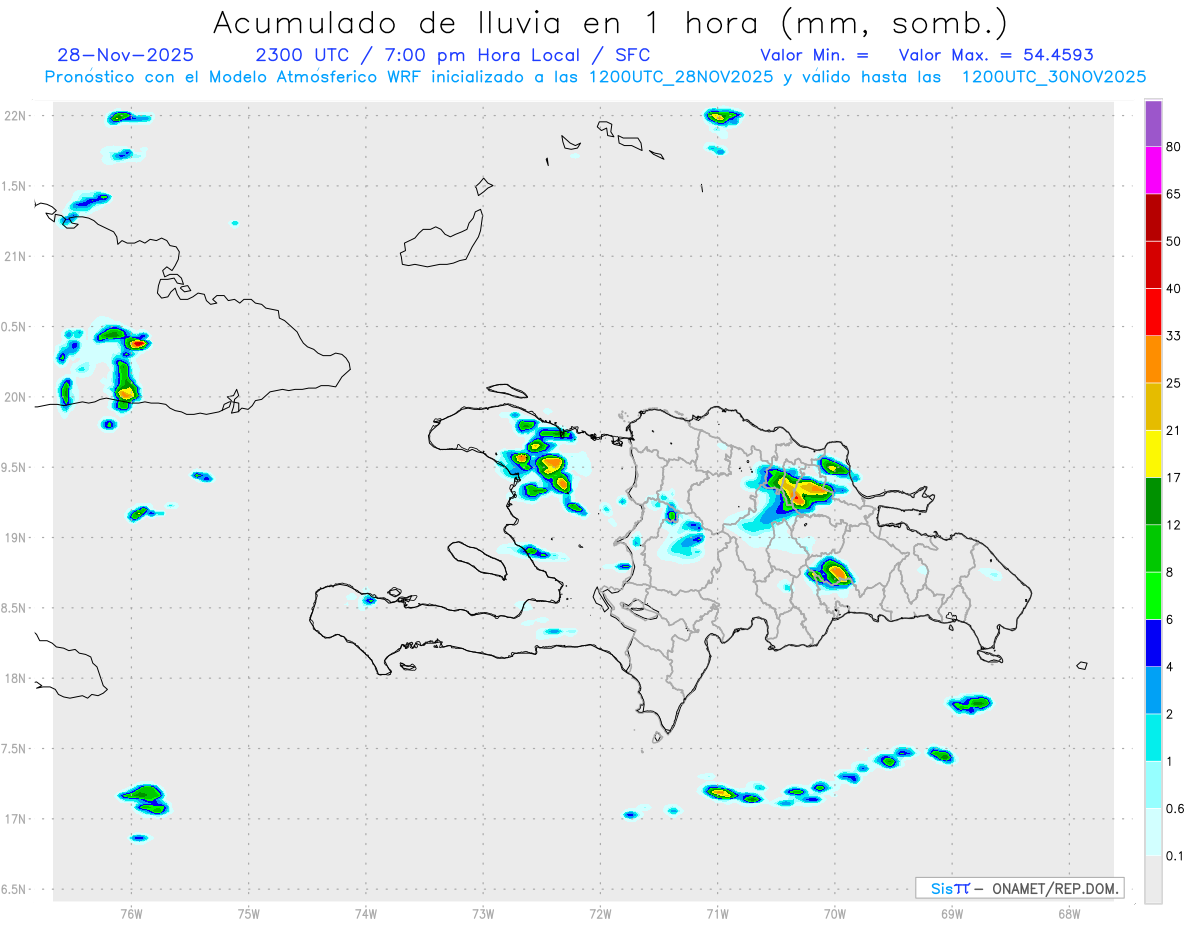Select the legend value '25'

pos(1174,383)
